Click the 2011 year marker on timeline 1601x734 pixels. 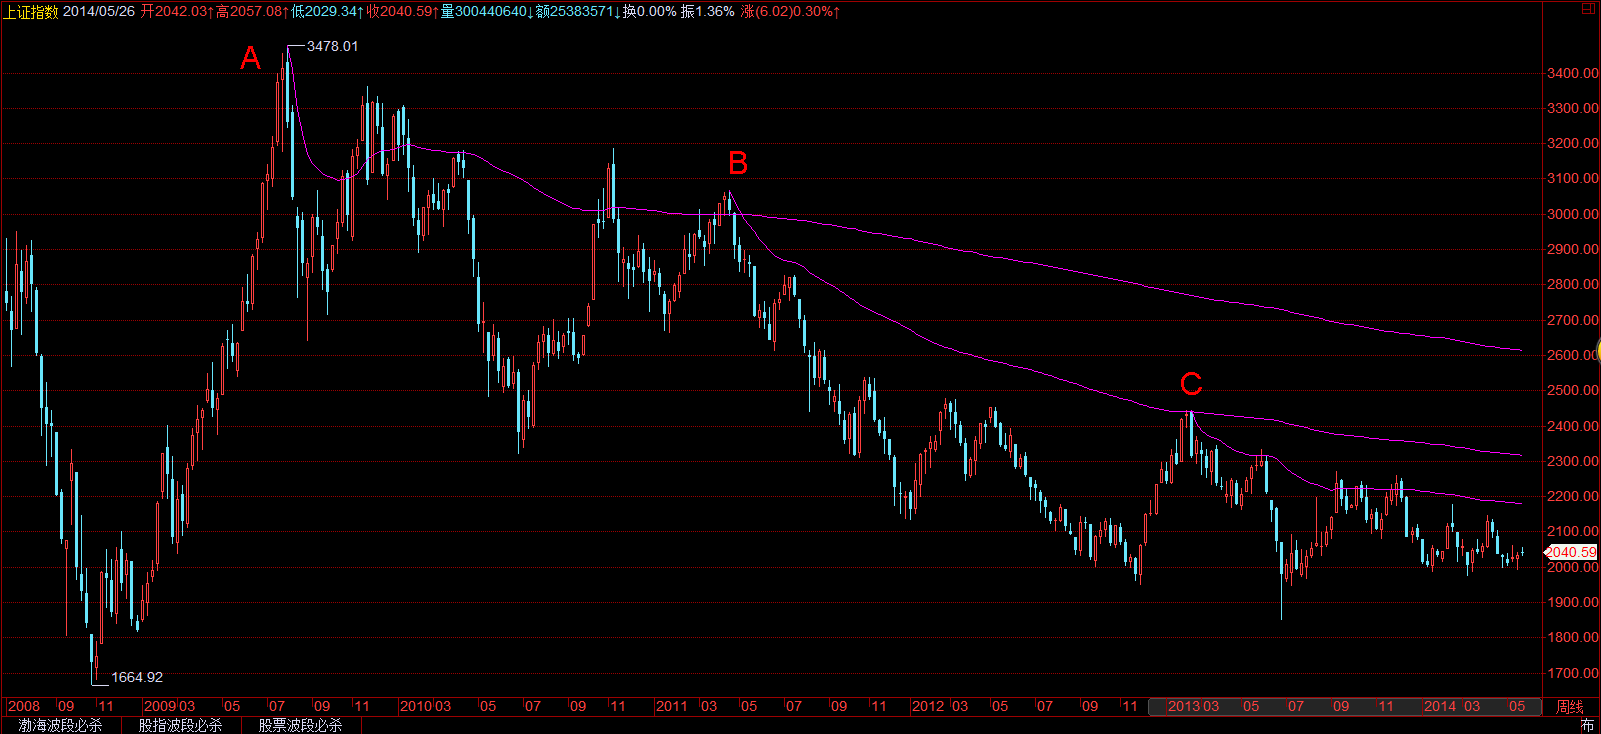[x=672, y=706]
